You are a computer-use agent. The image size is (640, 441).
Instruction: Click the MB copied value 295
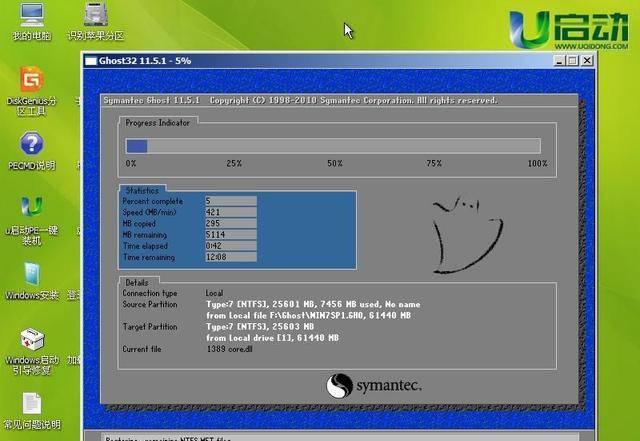click(231, 223)
